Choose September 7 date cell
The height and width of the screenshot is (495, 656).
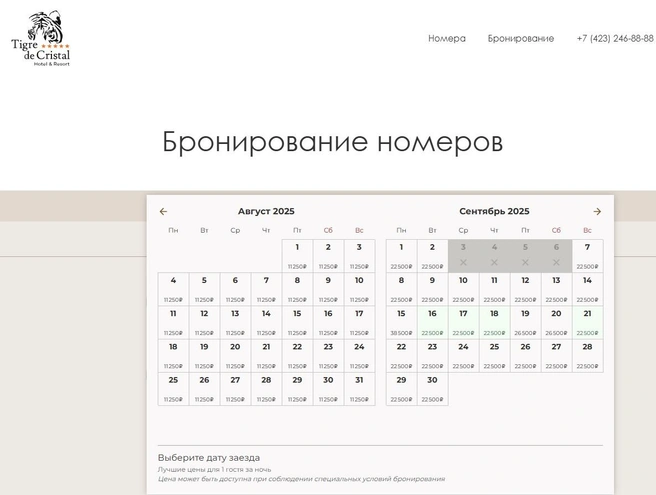pos(588,256)
